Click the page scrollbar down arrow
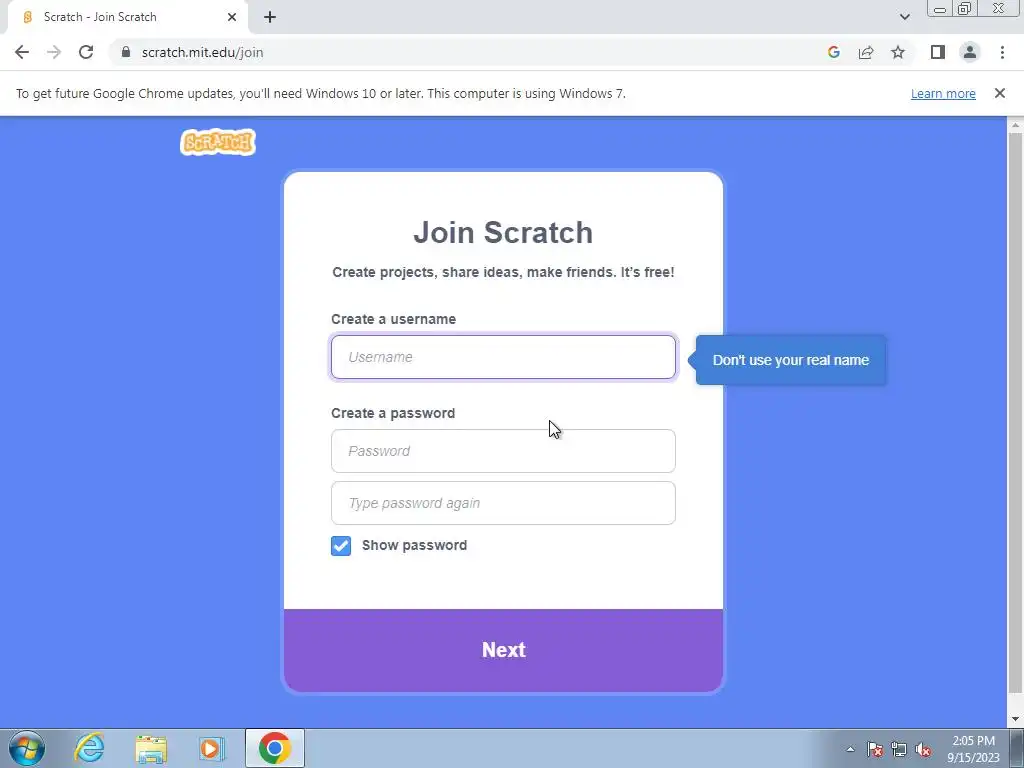Screen dimensions: 1024x768 pyautogui.click(x=1015, y=719)
